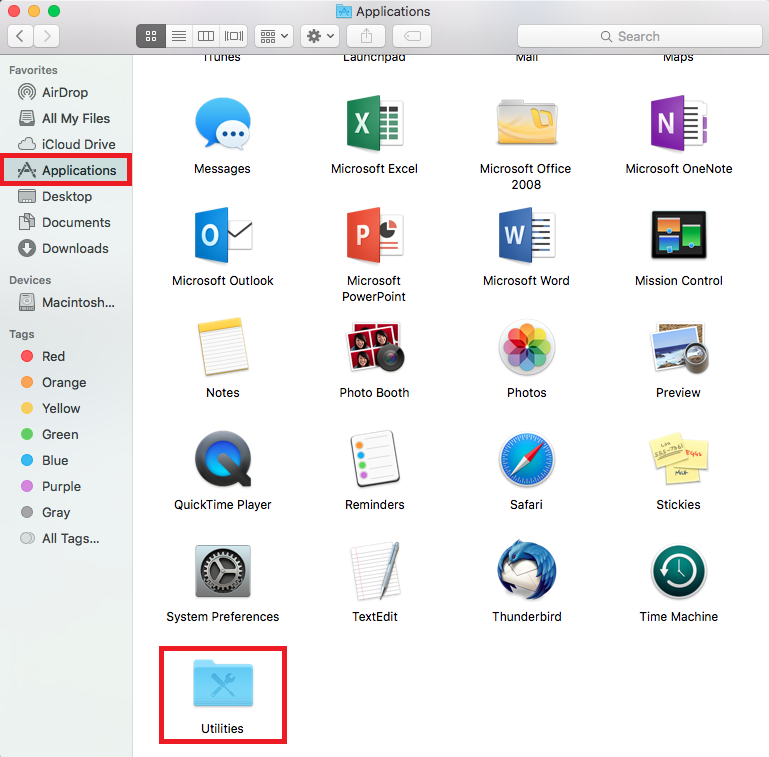Select All My Files in sidebar

pyautogui.click(x=66, y=118)
